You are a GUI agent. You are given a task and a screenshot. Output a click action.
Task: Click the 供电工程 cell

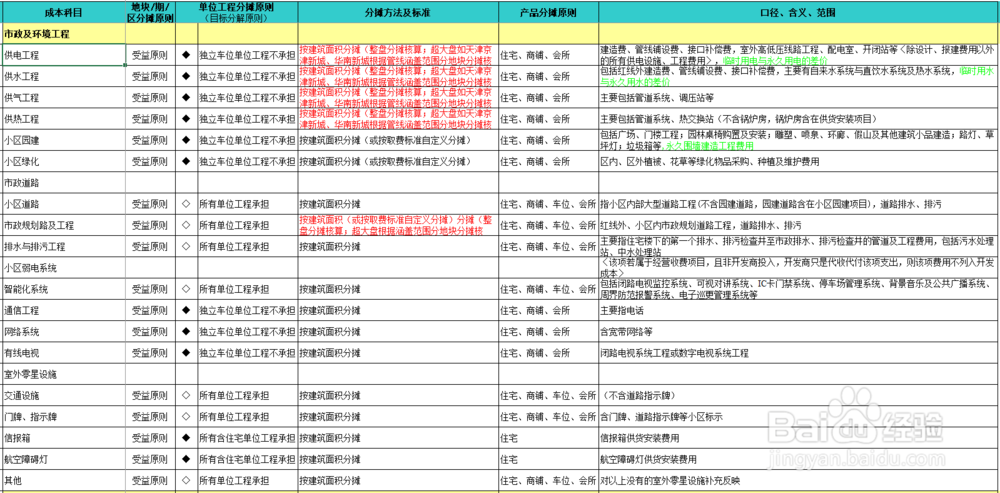62,55
